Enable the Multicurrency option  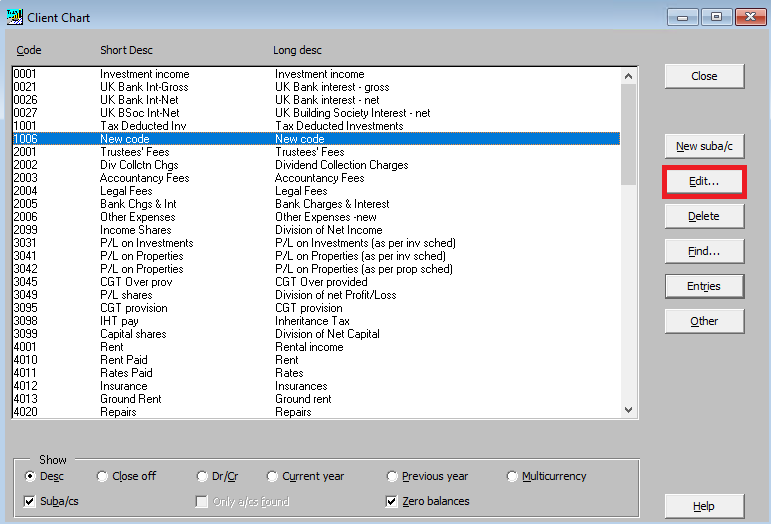pyautogui.click(x=513, y=477)
